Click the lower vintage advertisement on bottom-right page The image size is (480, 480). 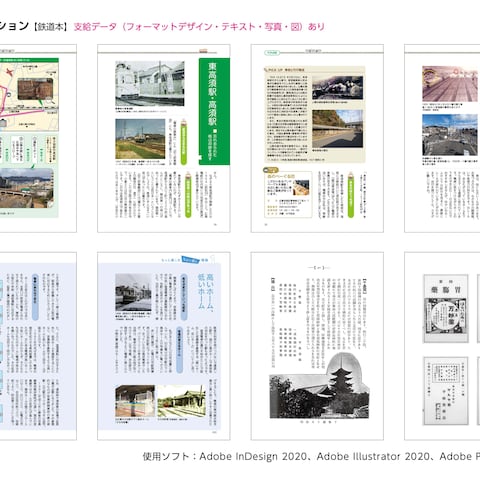446,391
